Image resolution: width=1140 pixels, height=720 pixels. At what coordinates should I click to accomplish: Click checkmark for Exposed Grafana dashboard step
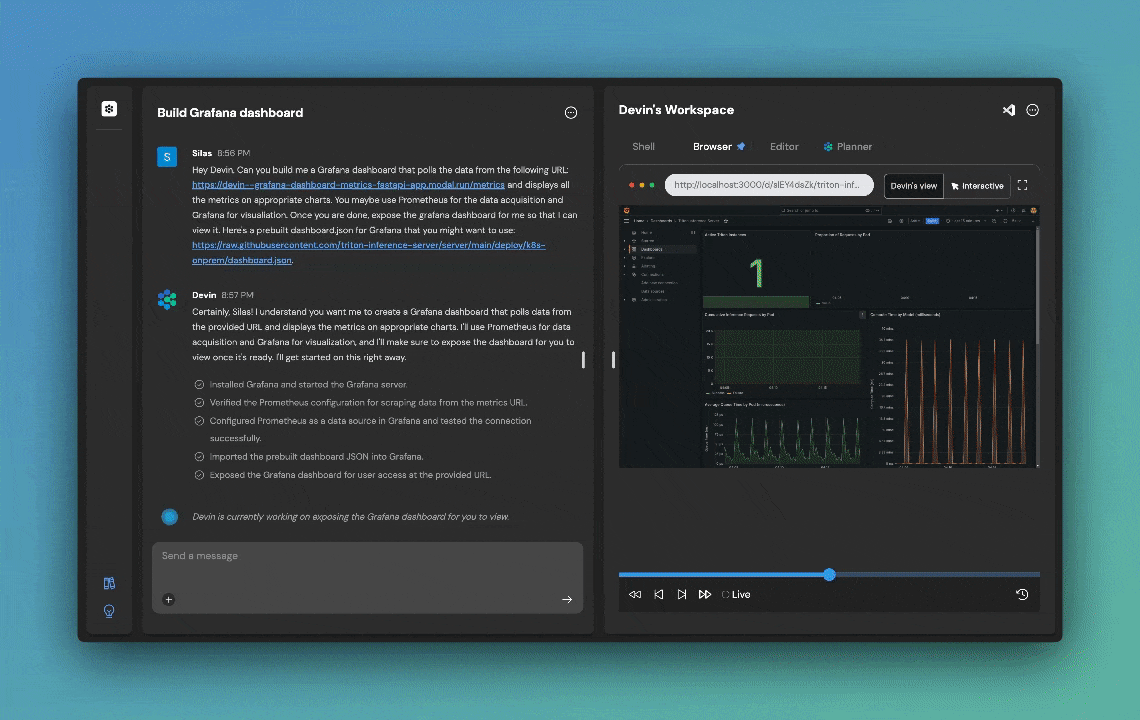pos(199,475)
